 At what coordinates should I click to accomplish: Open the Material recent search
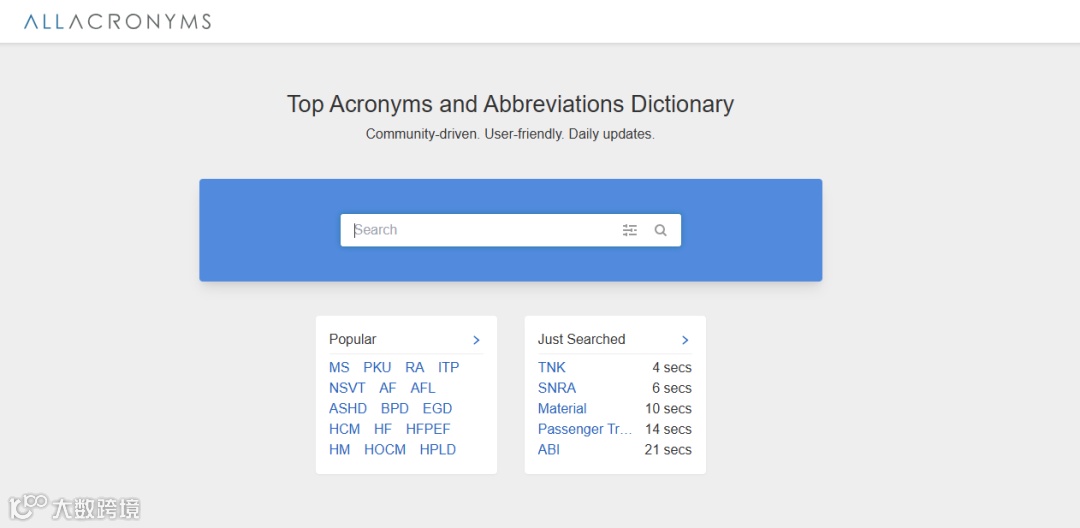pos(562,409)
